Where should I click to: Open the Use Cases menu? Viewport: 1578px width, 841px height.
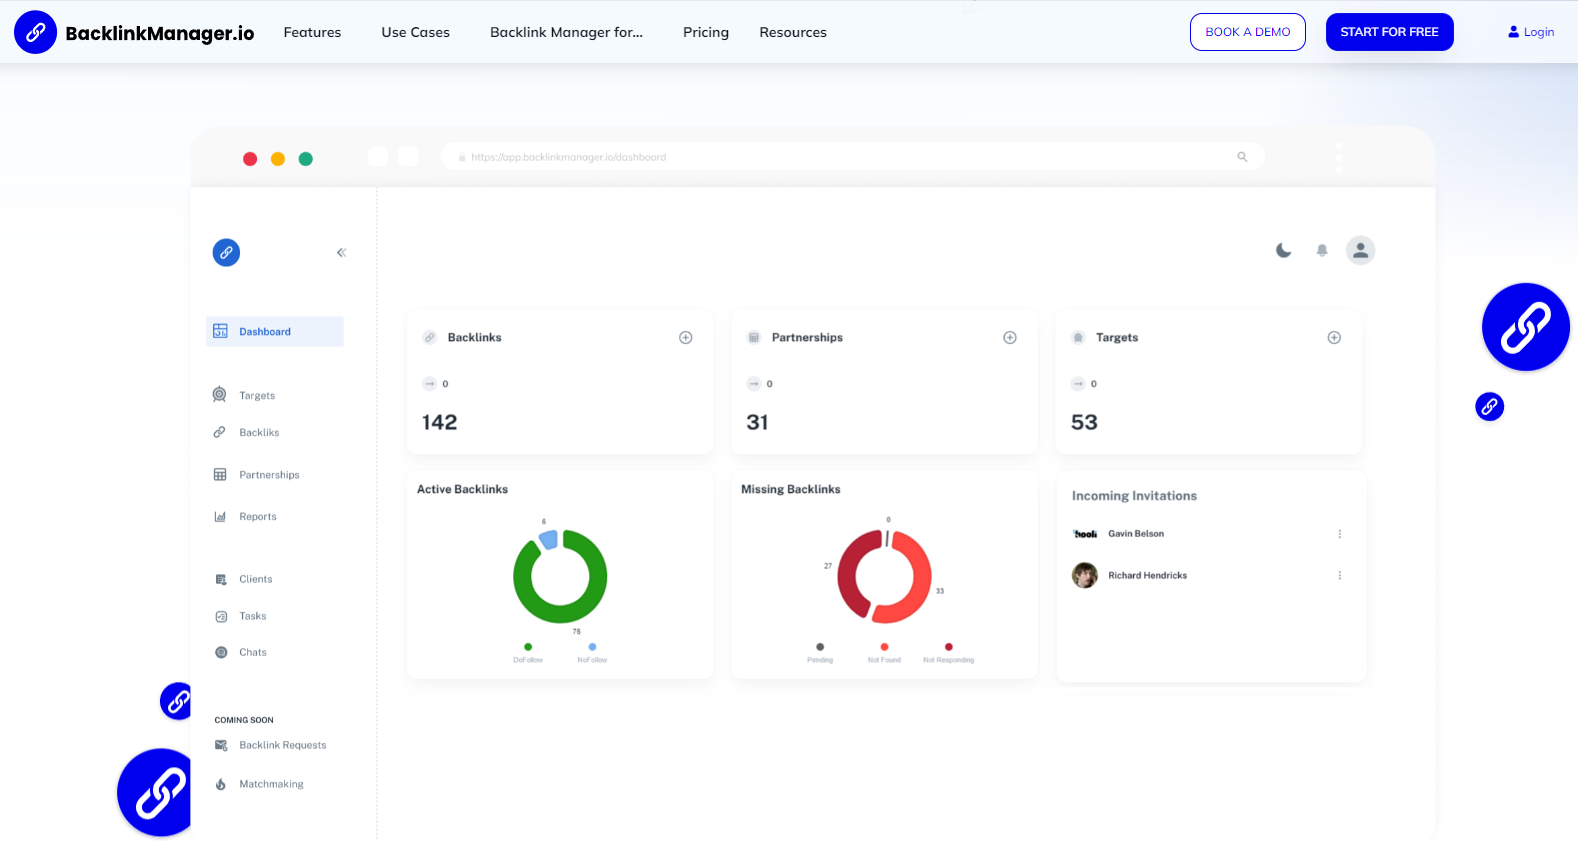[415, 32]
